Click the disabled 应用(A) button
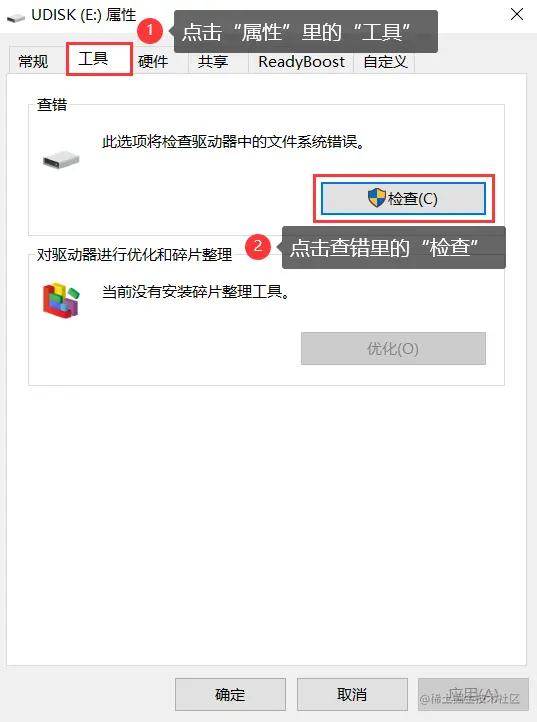 point(473,694)
